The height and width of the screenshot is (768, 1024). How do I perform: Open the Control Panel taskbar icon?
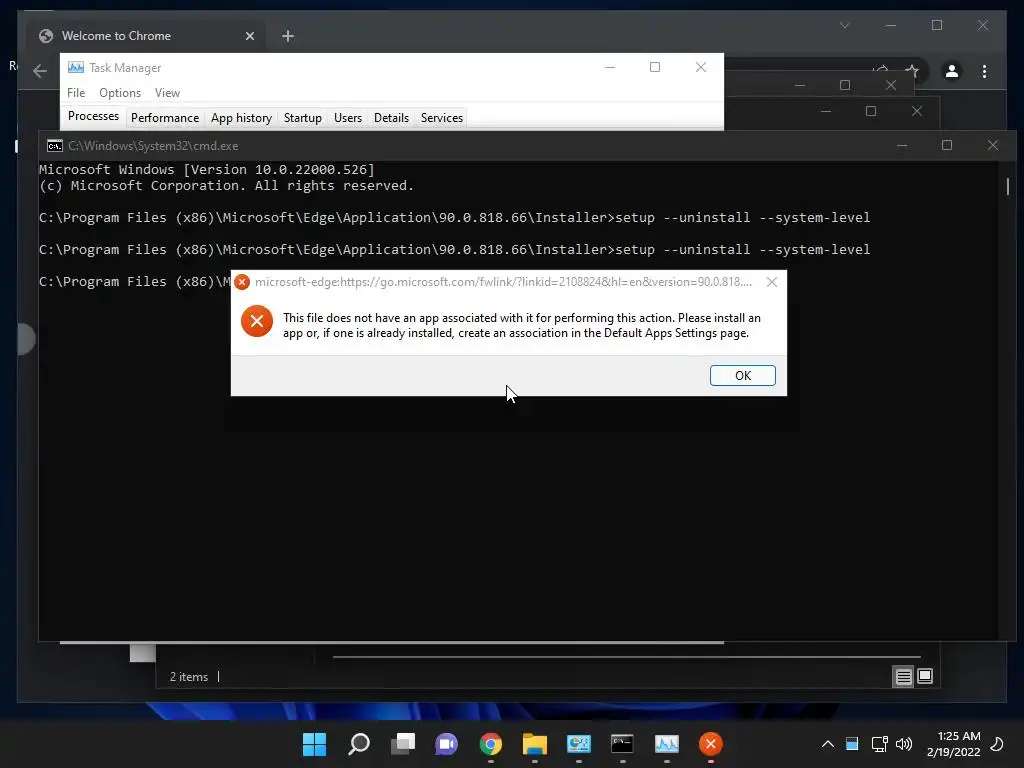point(579,744)
